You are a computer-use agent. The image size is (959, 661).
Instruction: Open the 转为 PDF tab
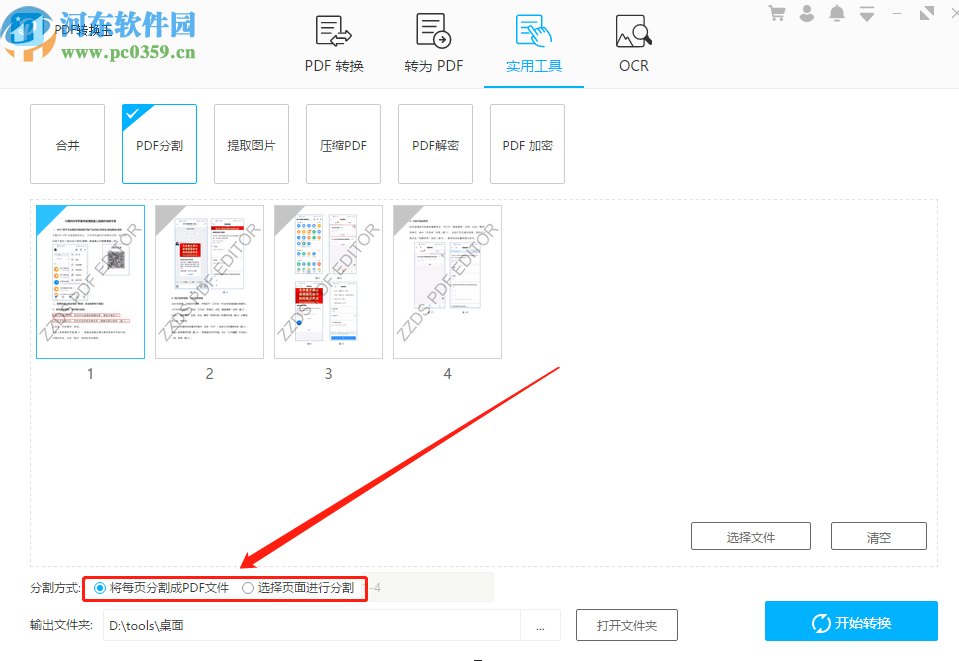[434, 44]
